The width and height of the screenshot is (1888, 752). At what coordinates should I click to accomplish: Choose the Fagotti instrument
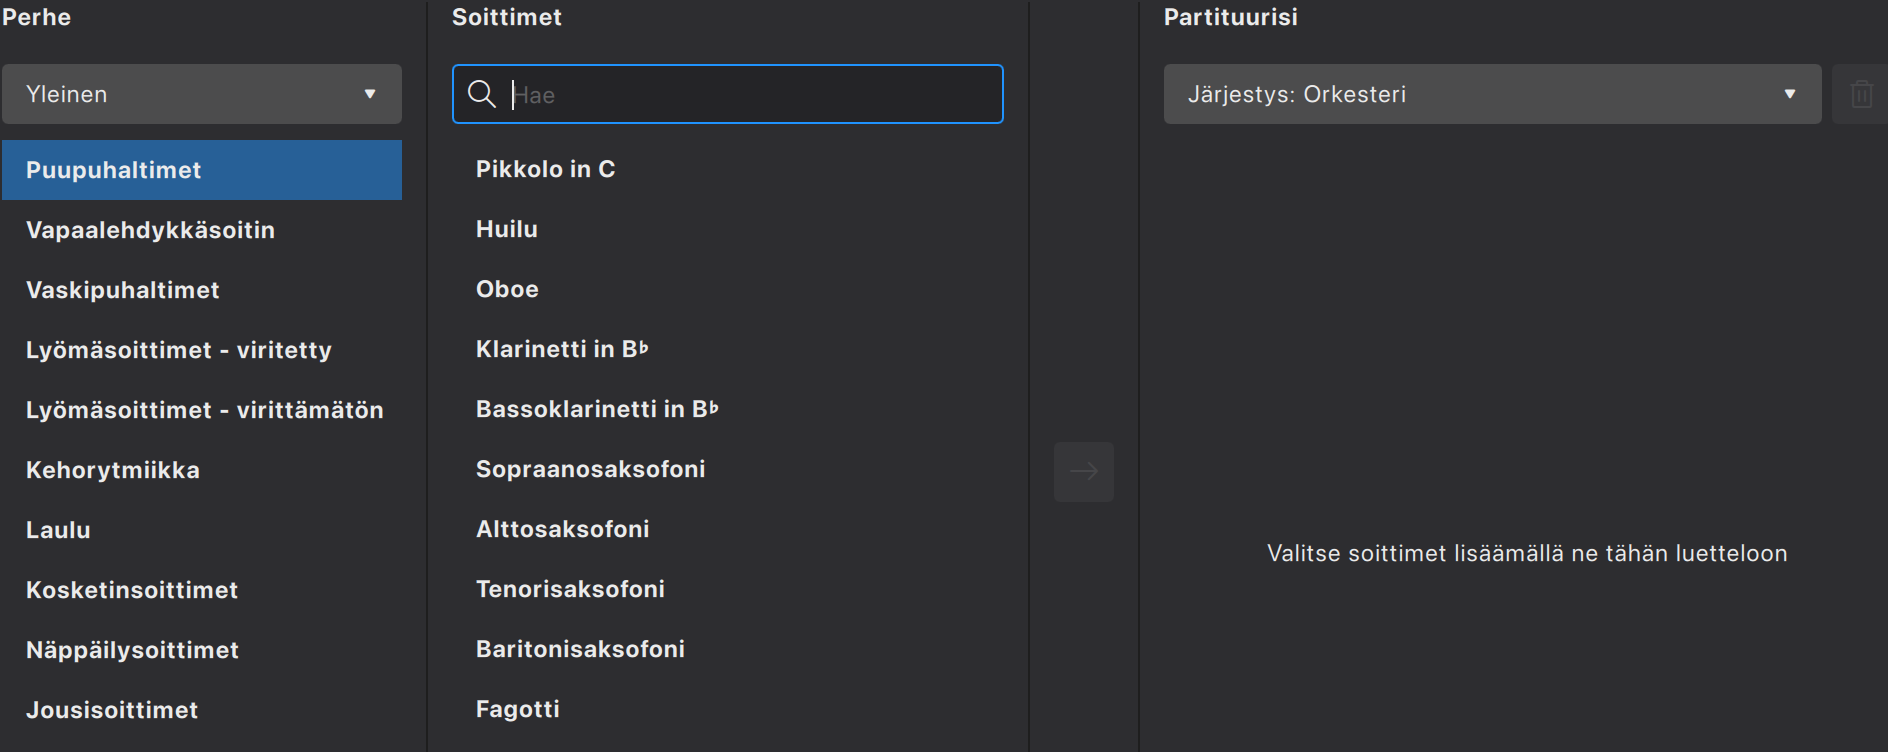coord(517,709)
